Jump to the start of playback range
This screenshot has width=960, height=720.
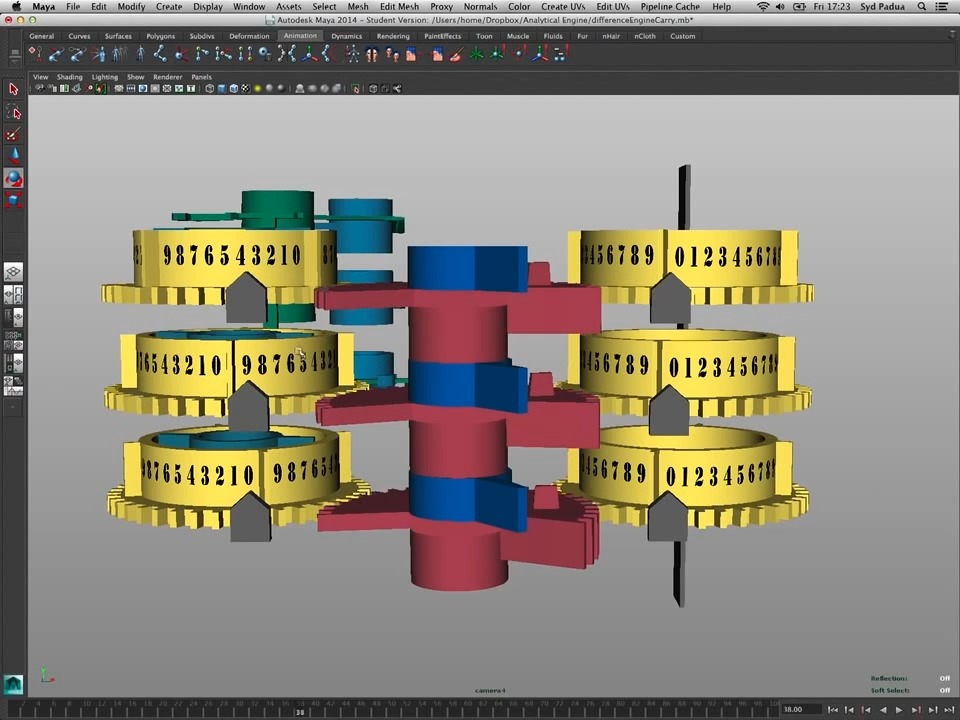834,710
